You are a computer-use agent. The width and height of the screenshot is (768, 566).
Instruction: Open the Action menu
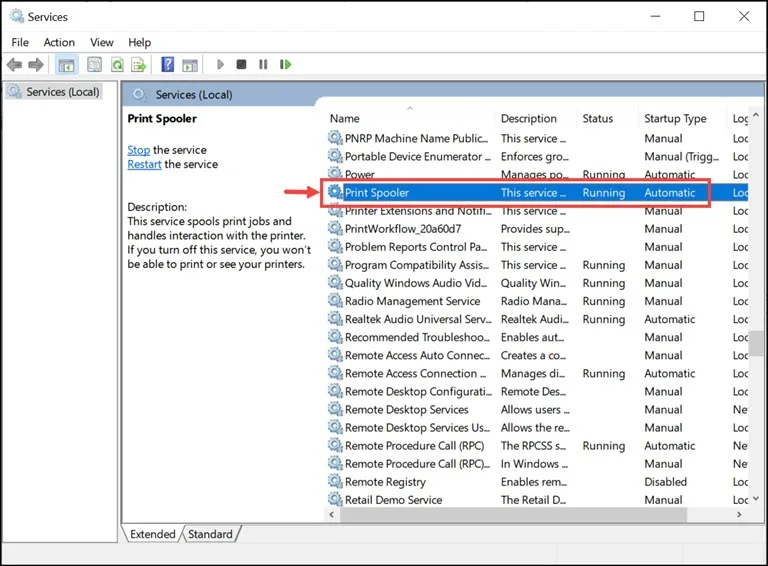(x=59, y=43)
